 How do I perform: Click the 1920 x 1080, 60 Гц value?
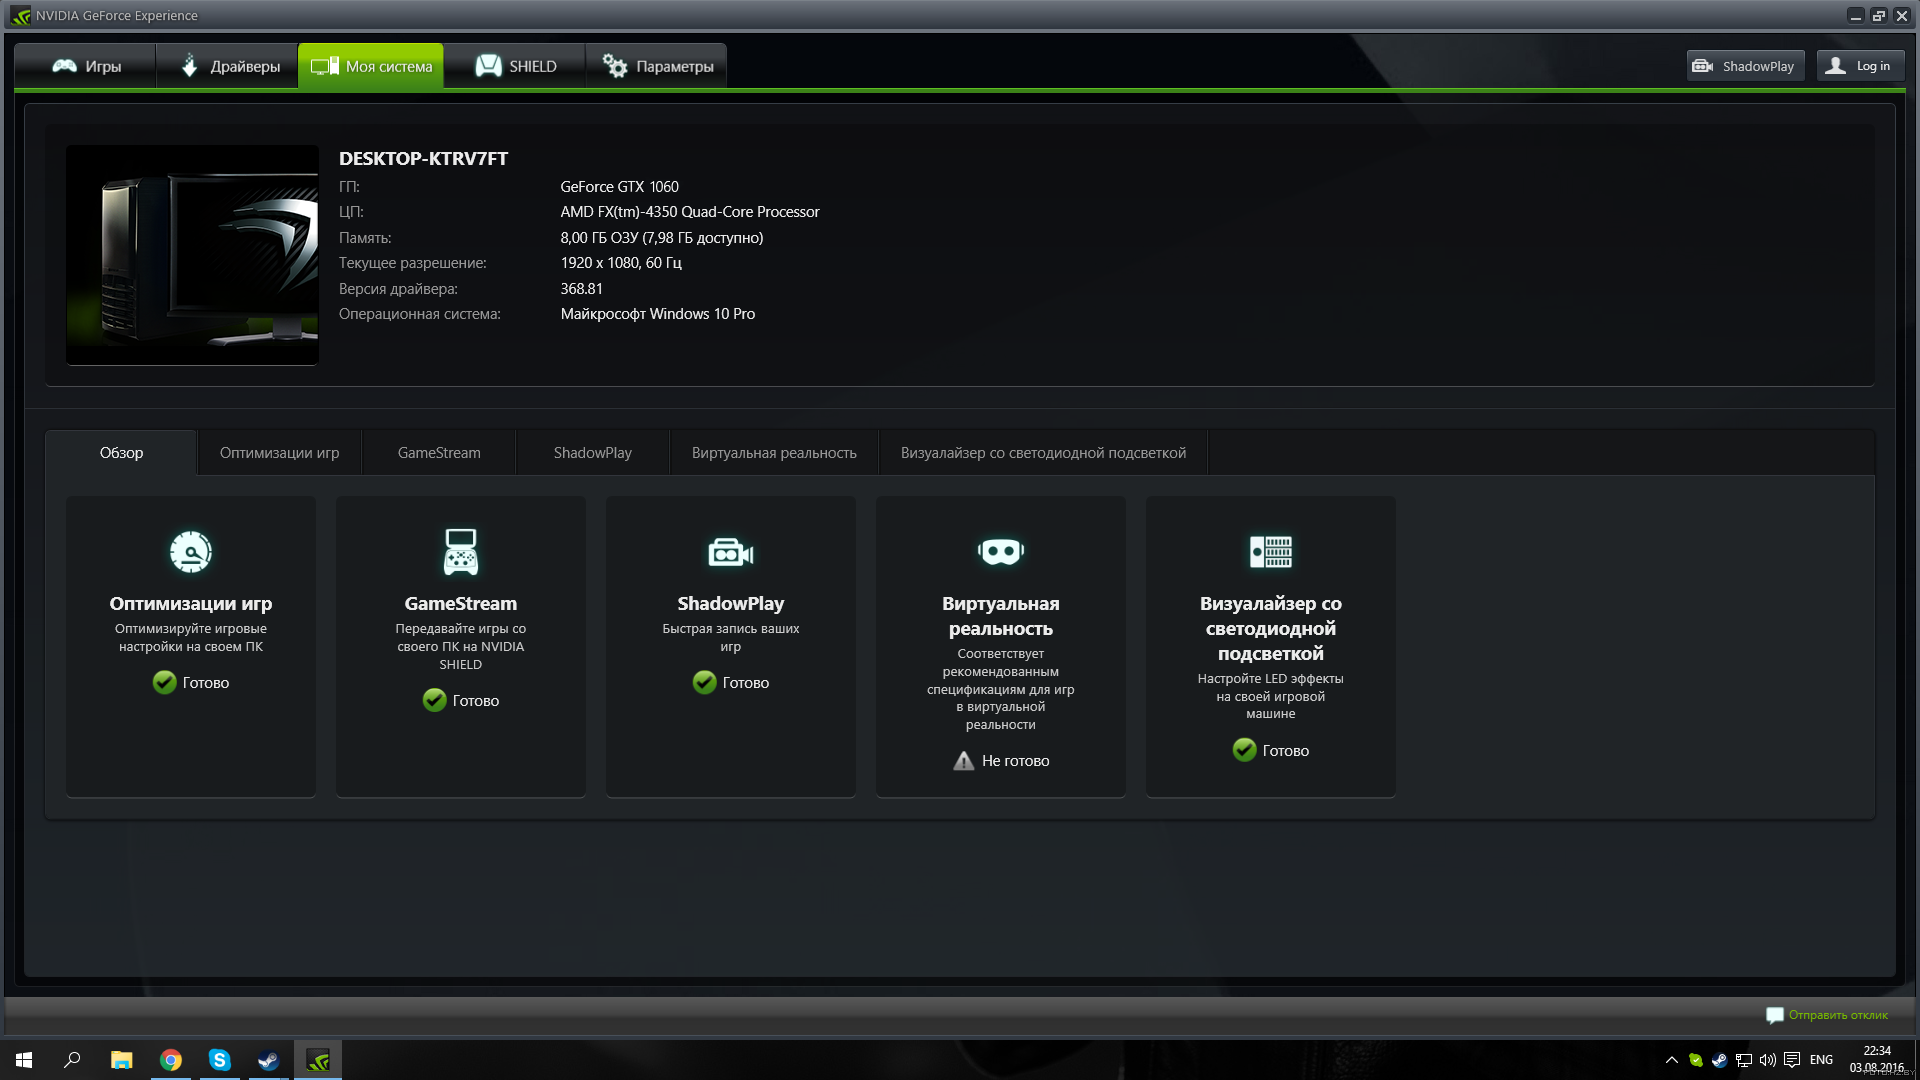[x=621, y=263]
